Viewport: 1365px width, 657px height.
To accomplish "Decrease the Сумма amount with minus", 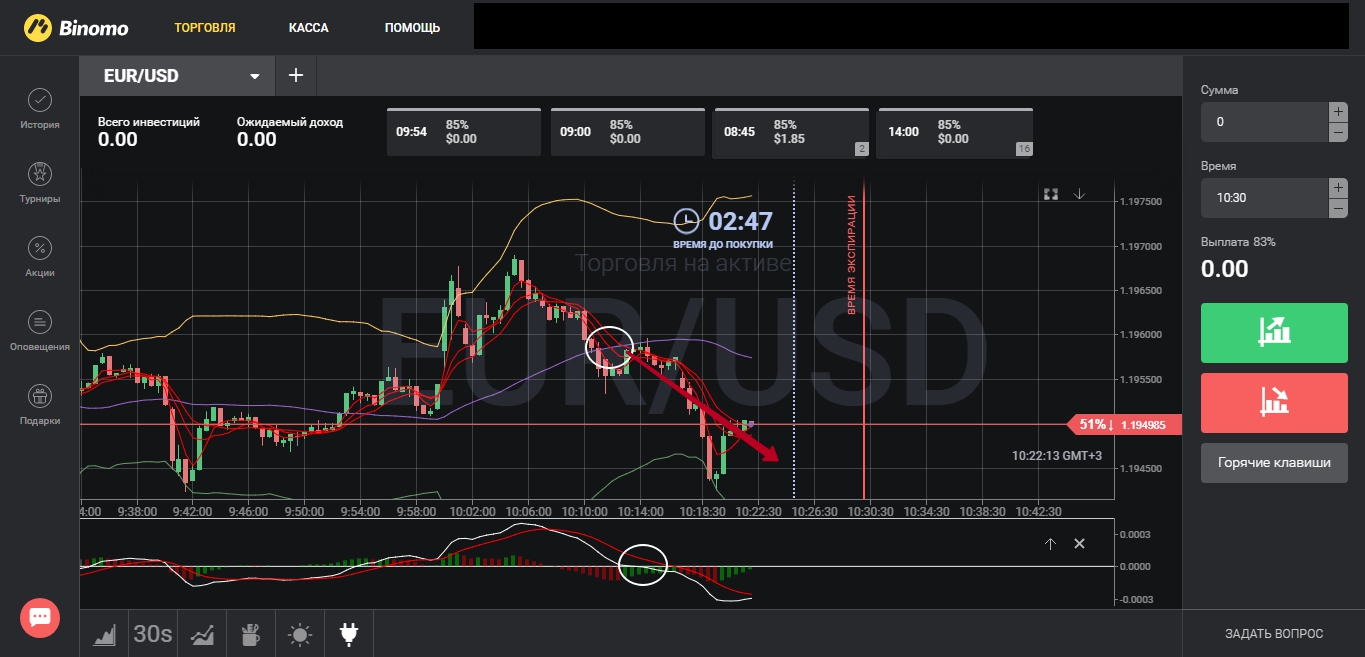I will pyautogui.click(x=1338, y=132).
